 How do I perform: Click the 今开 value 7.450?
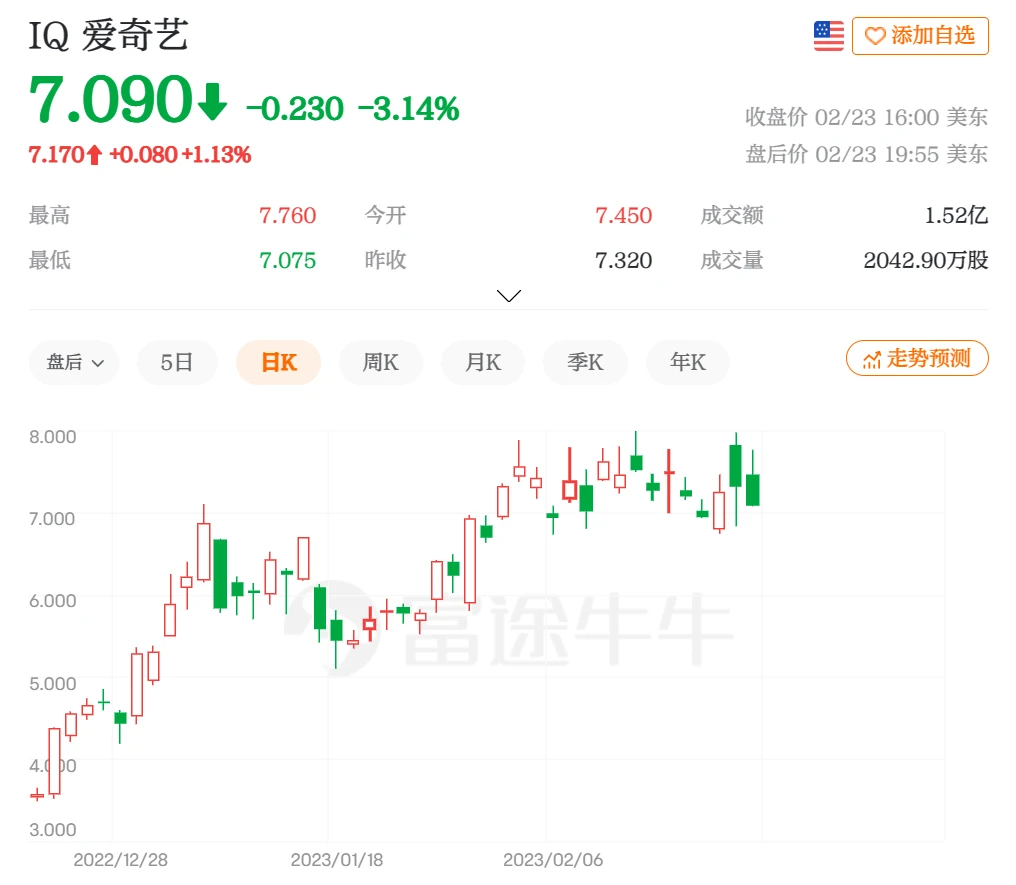point(623,215)
